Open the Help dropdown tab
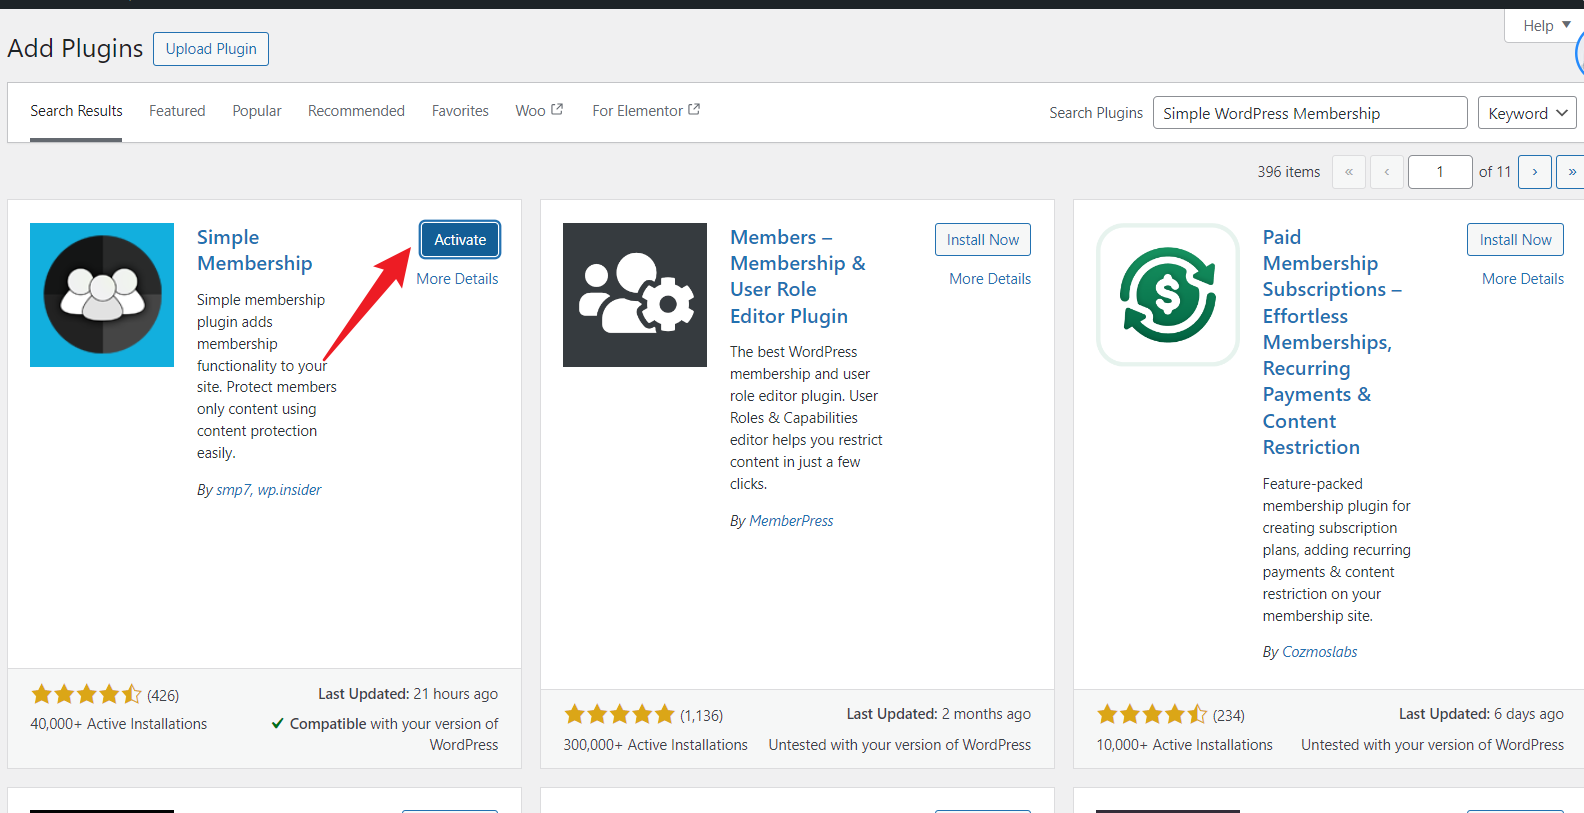This screenshot has height=813, width=1584. [x=1546, y=26]
